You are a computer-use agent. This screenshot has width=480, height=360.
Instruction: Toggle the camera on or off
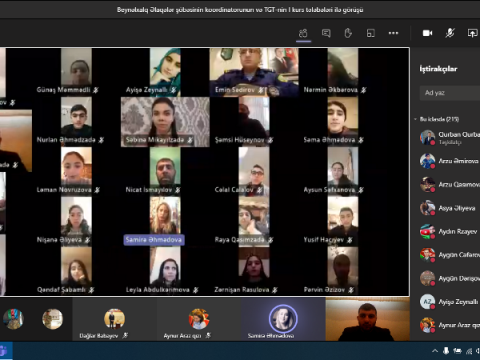pyautogui.click(x=428, y=33)
